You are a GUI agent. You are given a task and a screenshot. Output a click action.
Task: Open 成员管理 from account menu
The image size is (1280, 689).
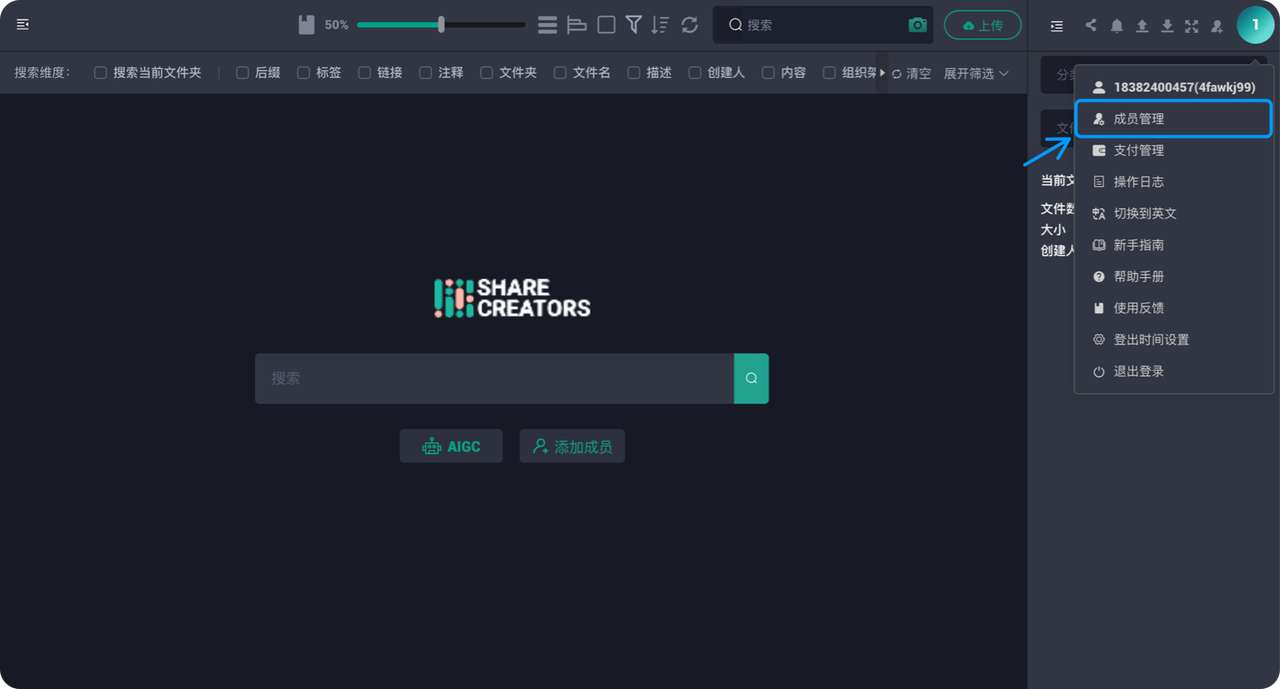(1173, 119)
